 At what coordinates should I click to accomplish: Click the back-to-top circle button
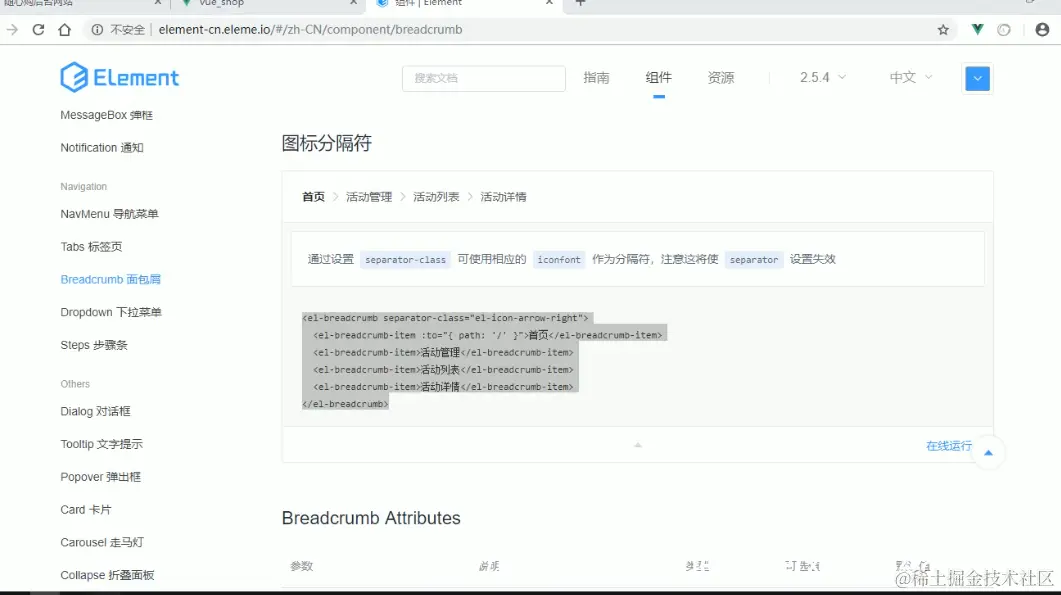[988, 452]
